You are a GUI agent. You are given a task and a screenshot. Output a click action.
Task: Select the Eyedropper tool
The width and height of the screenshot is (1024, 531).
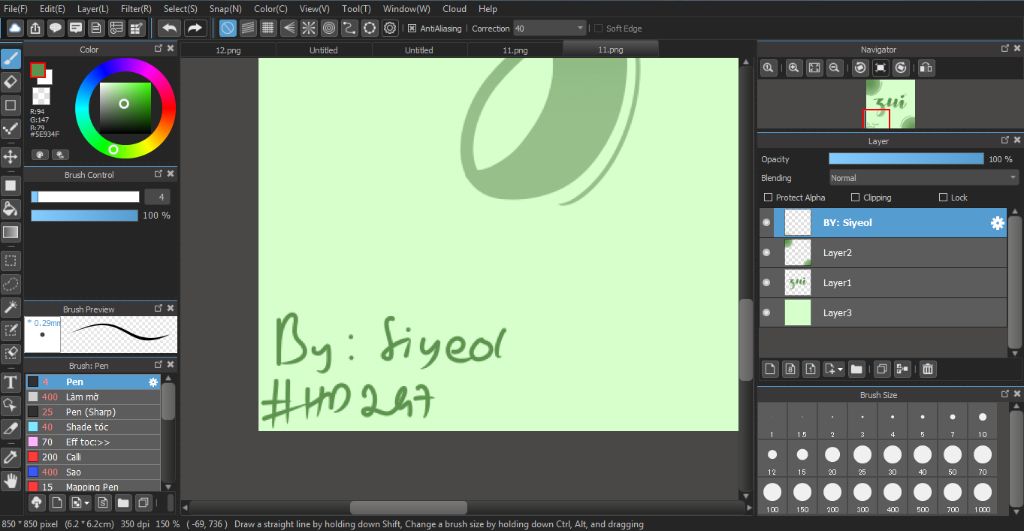tap(10, 457)
